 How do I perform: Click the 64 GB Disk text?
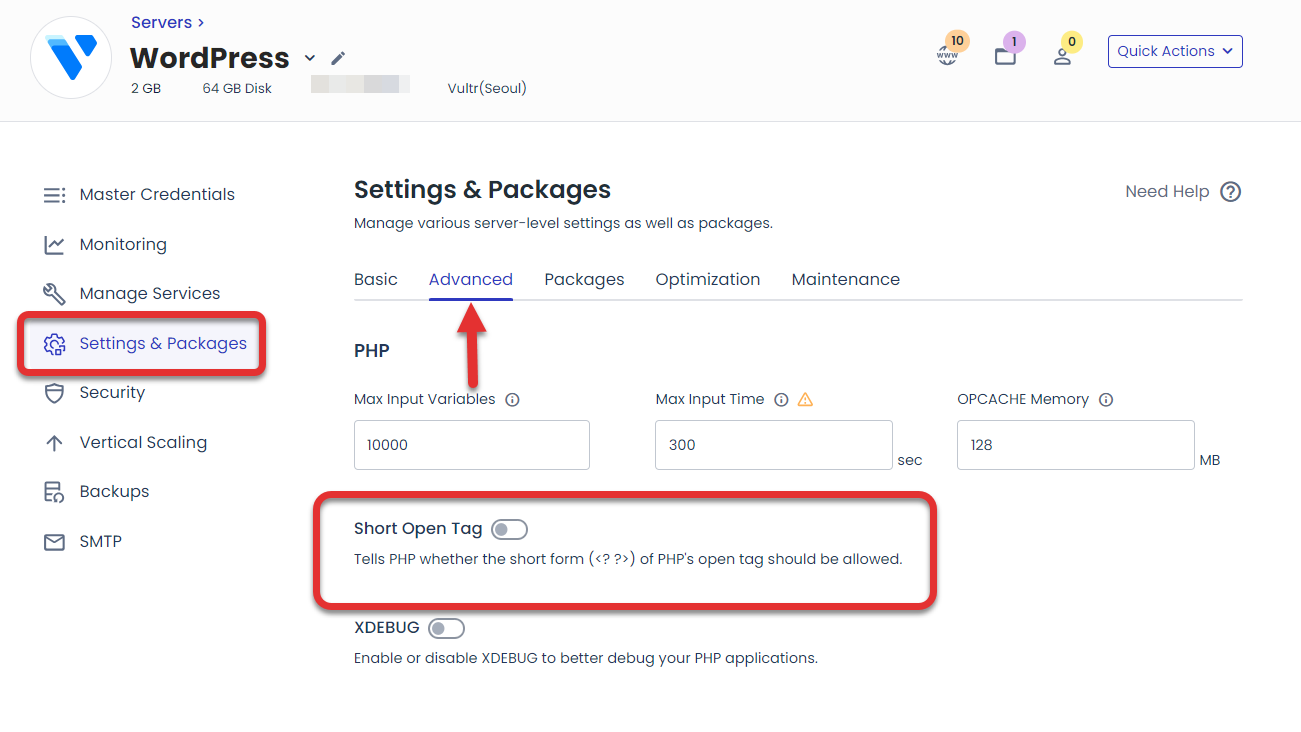coord(237,88)
